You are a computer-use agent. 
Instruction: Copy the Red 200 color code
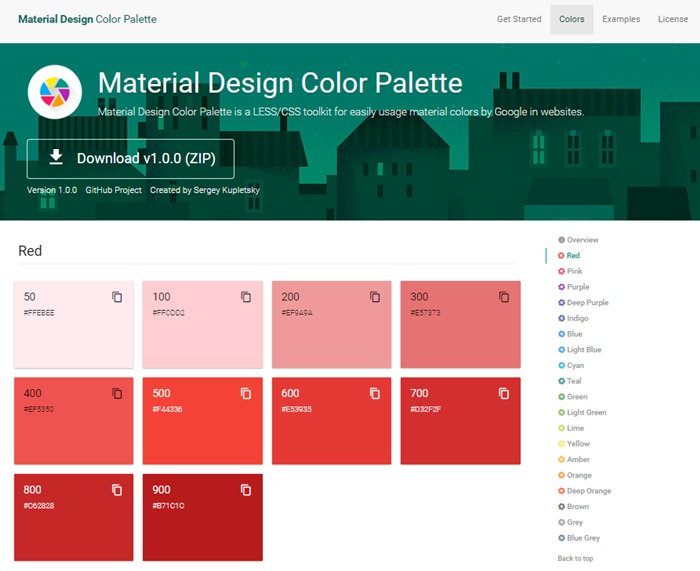click(375, 297)
